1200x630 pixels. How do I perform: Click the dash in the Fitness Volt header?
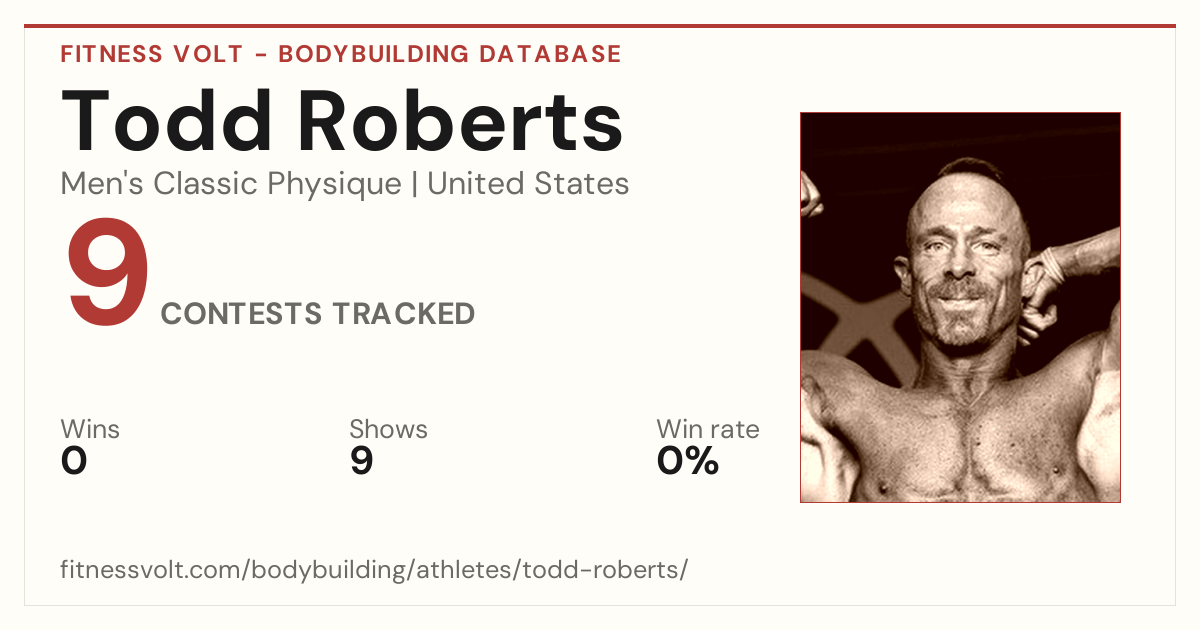260,55
